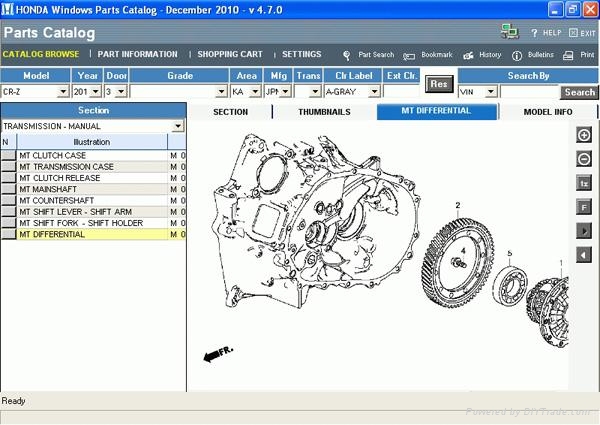600x425 pixels.
Task: Select MT DIFFERENTIAL row in list
Action: [x=93, y=234]
